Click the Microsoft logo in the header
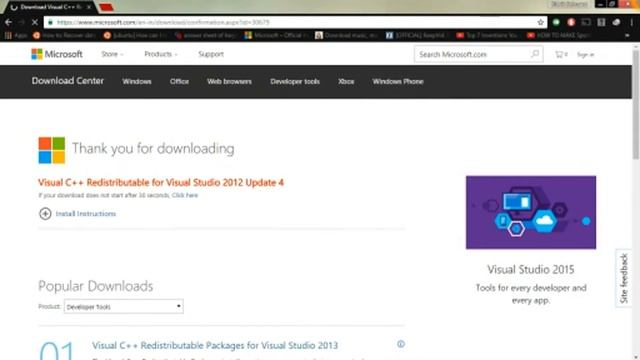This screenshot has width=640, height=360. pos(57,54)
